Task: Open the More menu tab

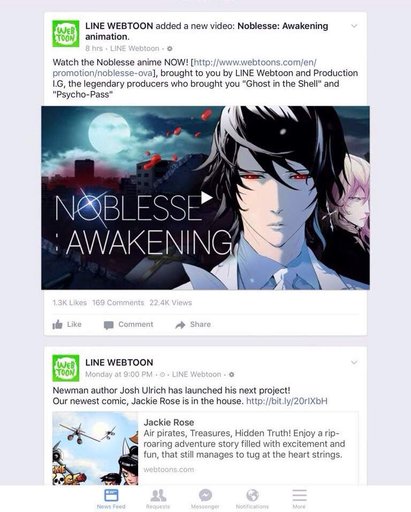Action: coord(299,499)
